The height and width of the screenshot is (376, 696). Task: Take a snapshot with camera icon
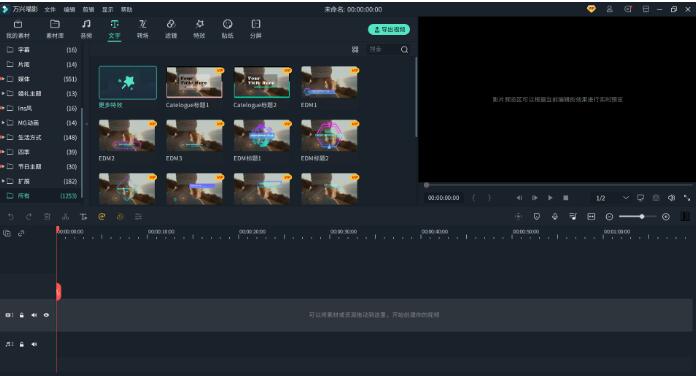(x=656, y=198)
